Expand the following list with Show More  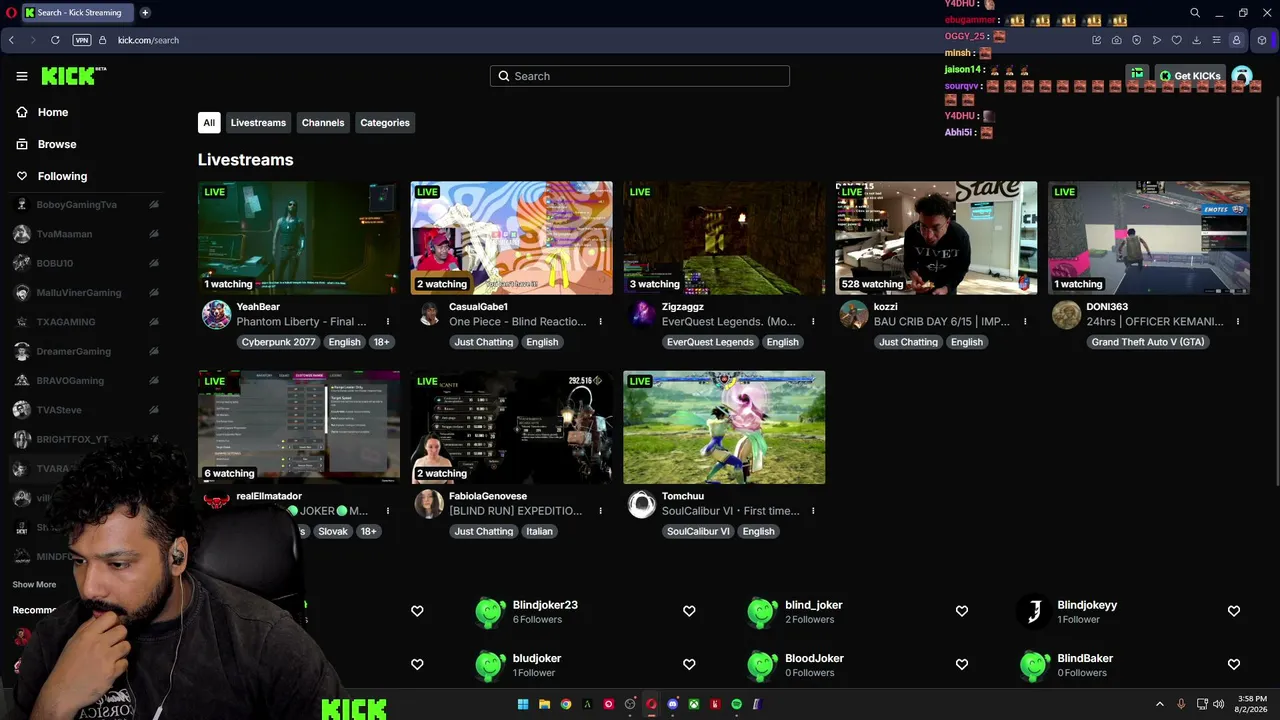click(x=34, y=584)
